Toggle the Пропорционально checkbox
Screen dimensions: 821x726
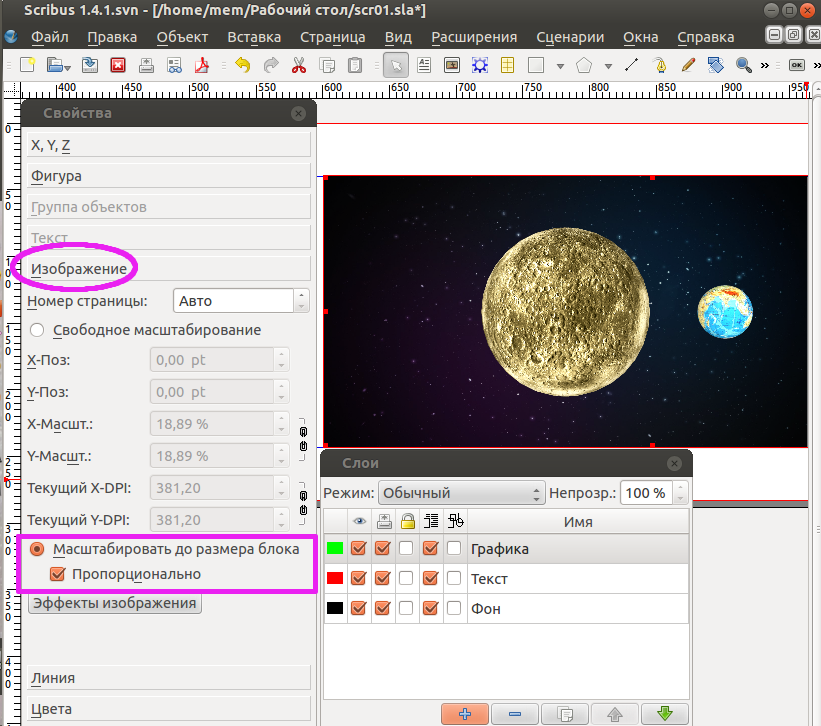pos(58,574)
